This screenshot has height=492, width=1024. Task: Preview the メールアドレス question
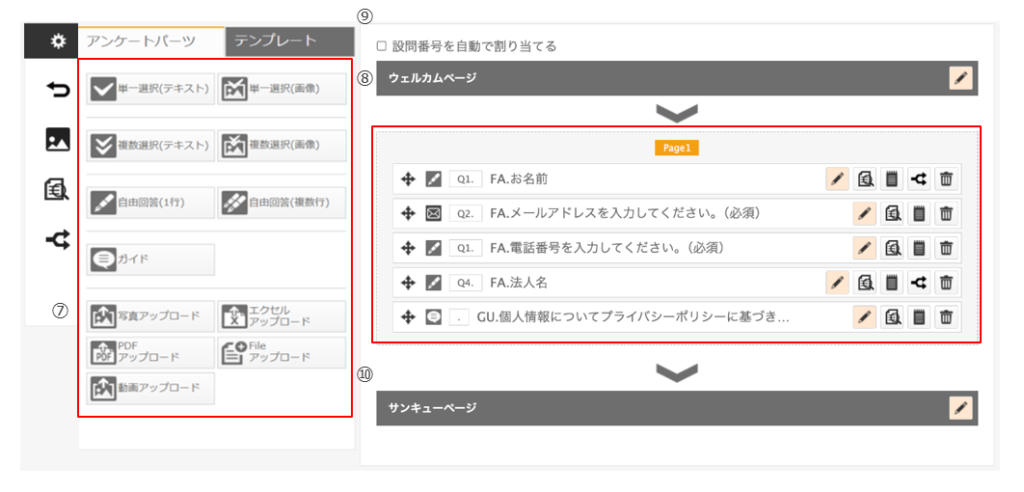(x=893, y=214)
